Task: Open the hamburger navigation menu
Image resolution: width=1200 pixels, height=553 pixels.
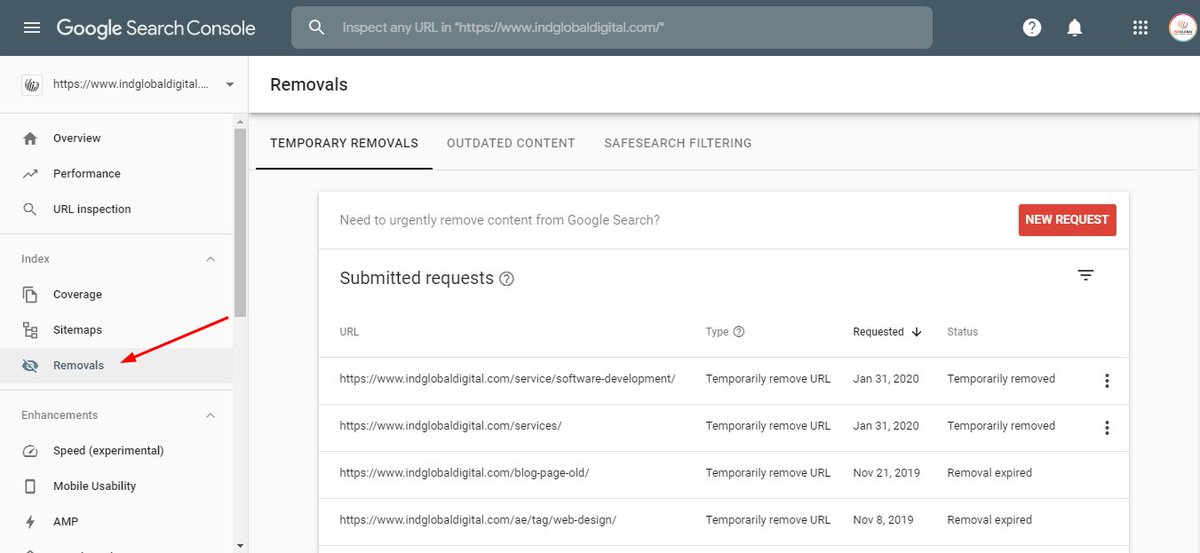Action: (x=31, y=28)
